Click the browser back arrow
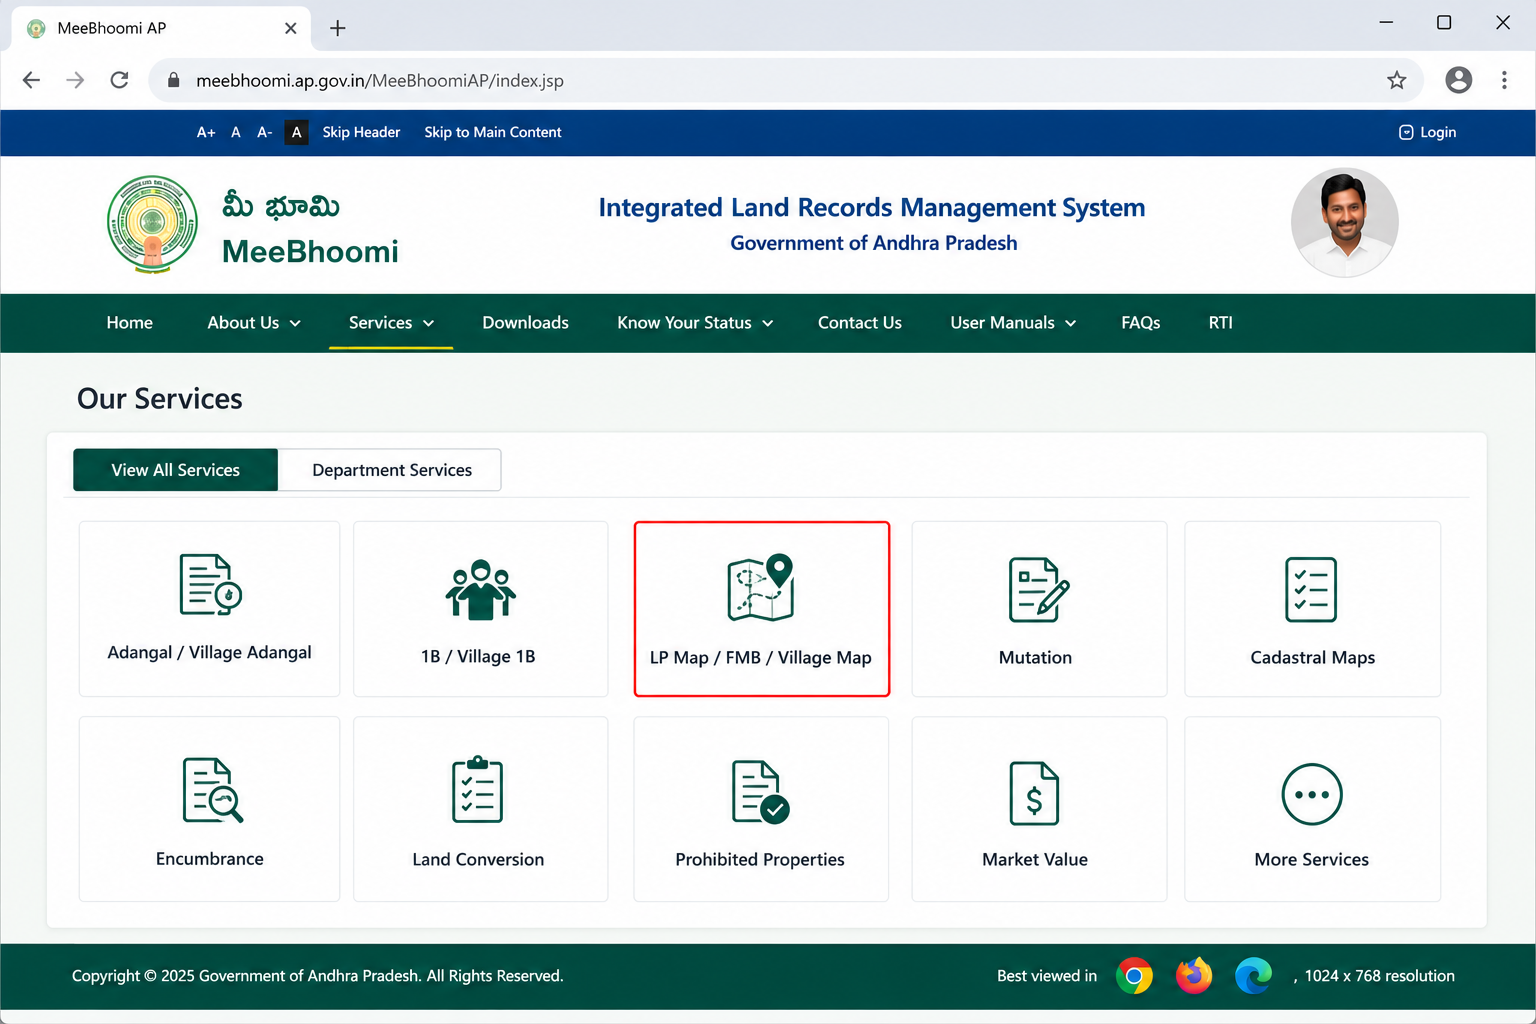1536x1024 pixels. click(32, 80)
